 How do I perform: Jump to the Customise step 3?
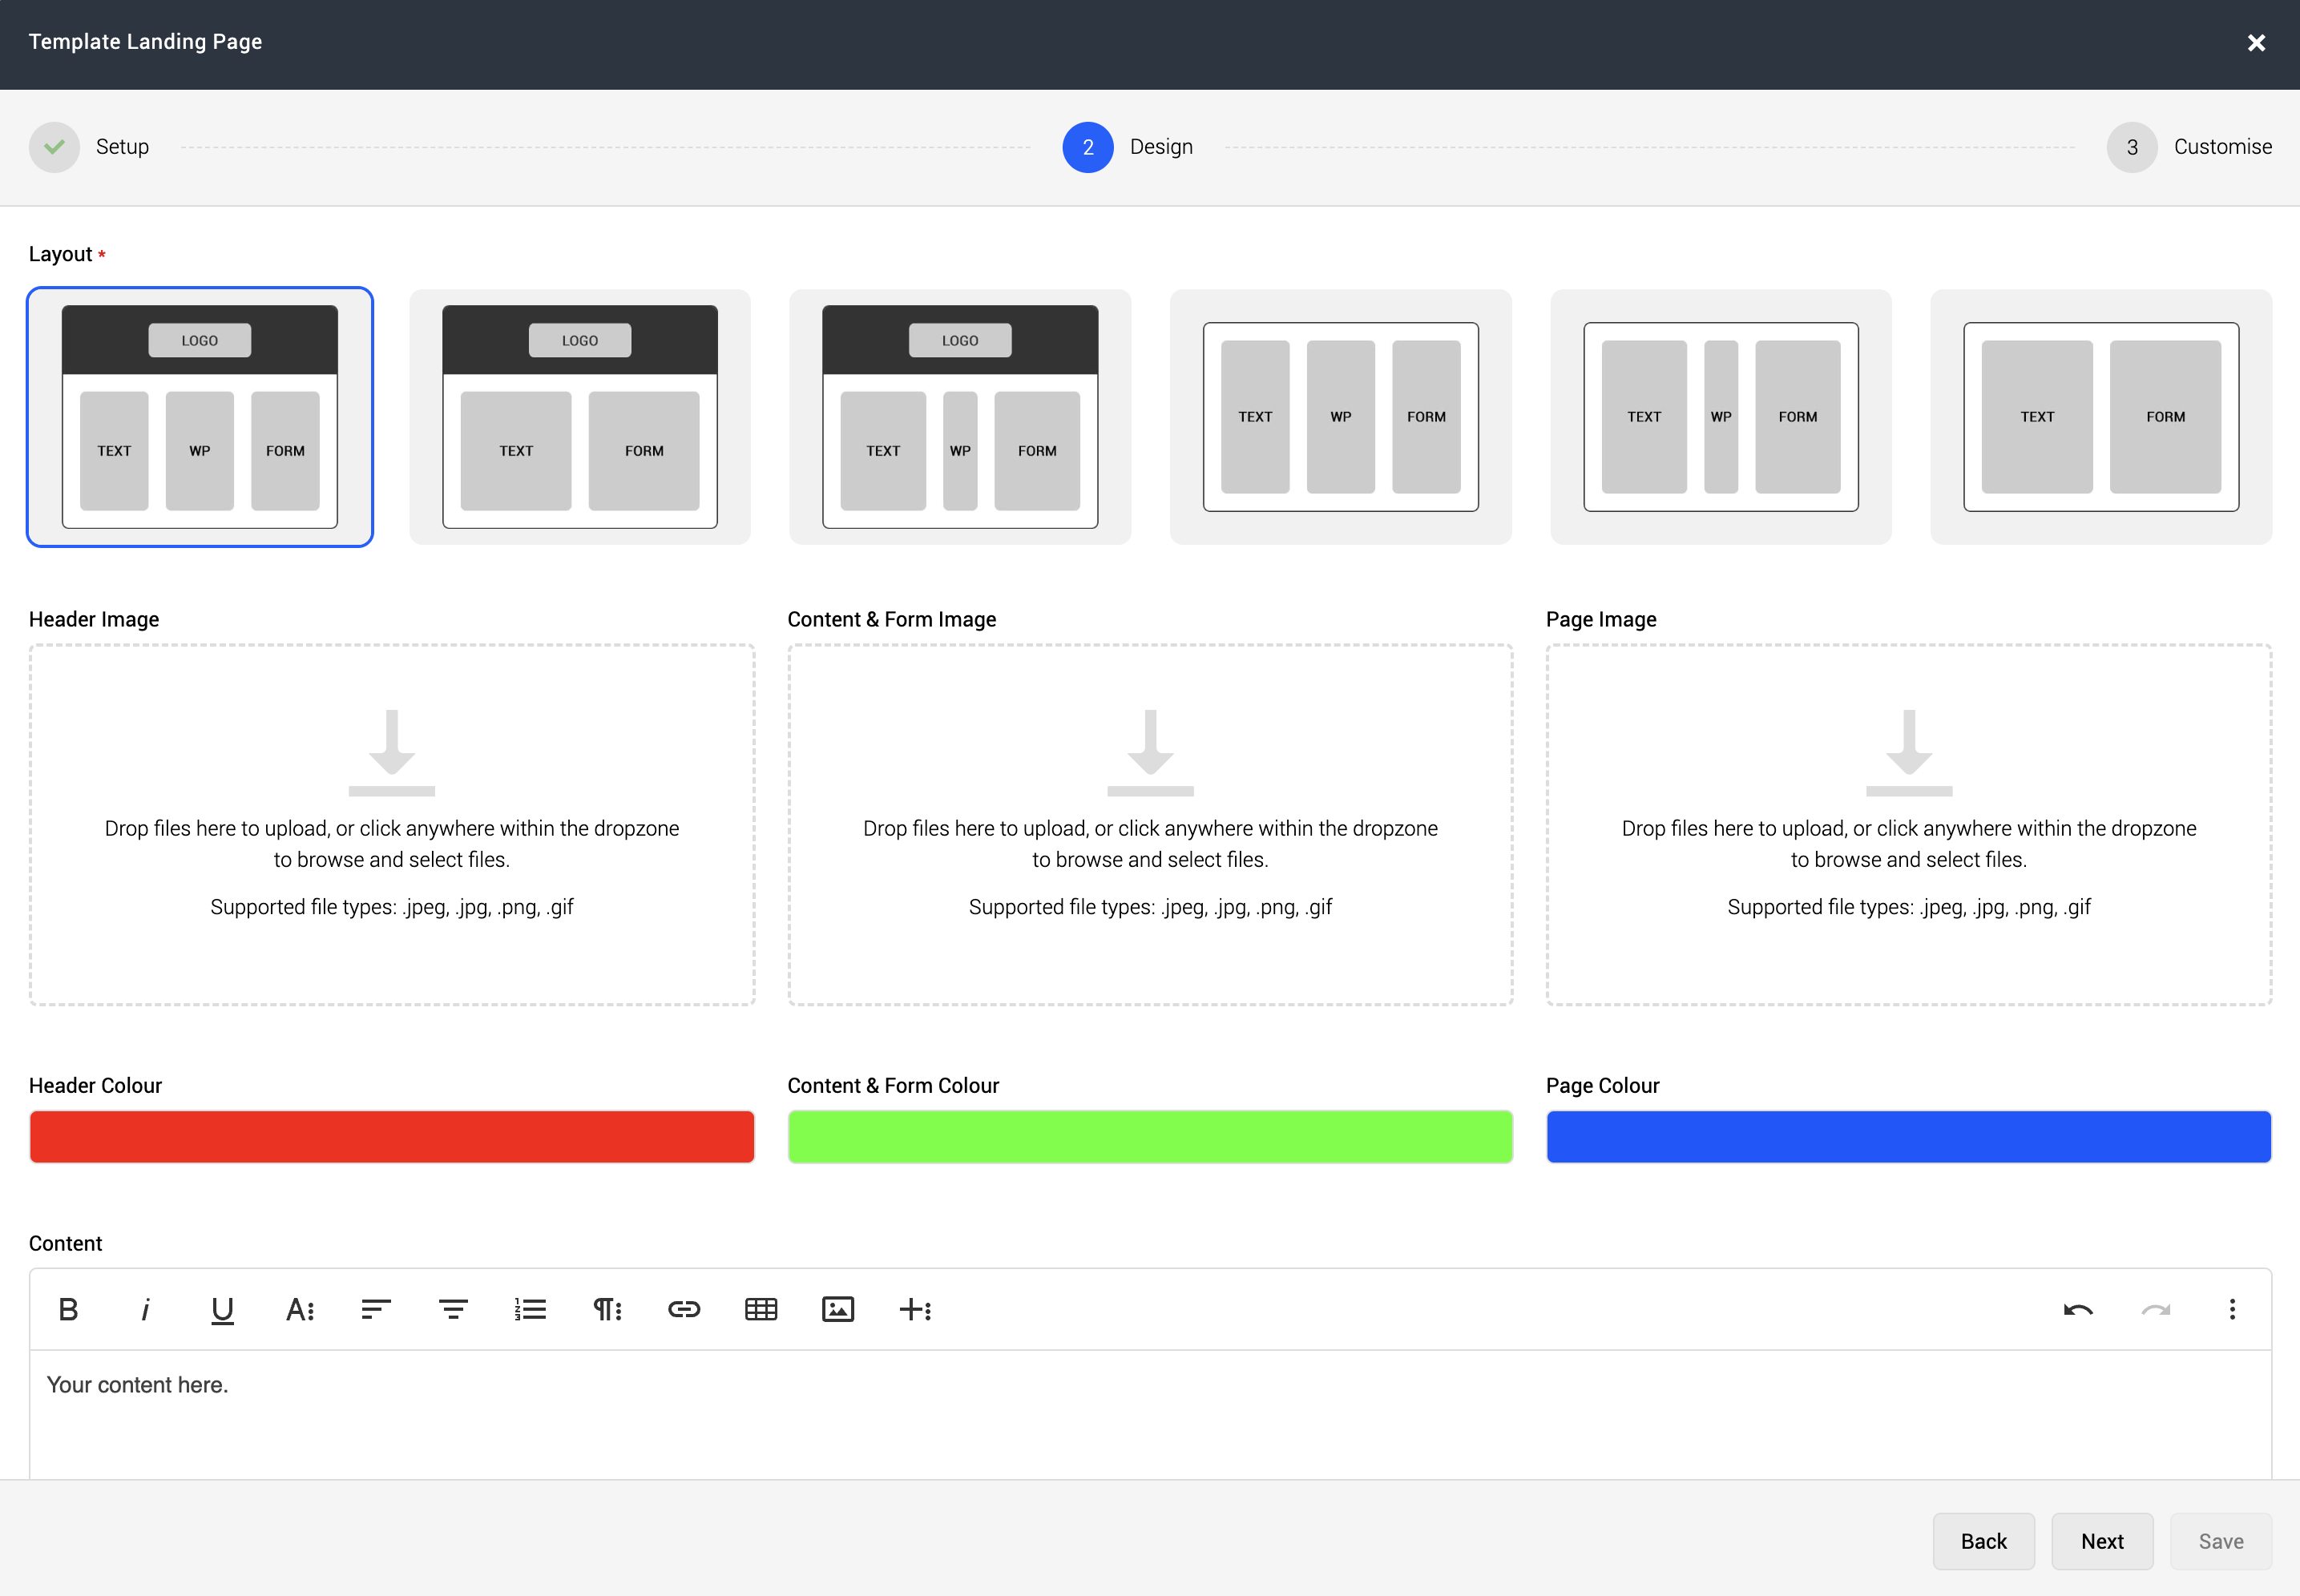2132,147
